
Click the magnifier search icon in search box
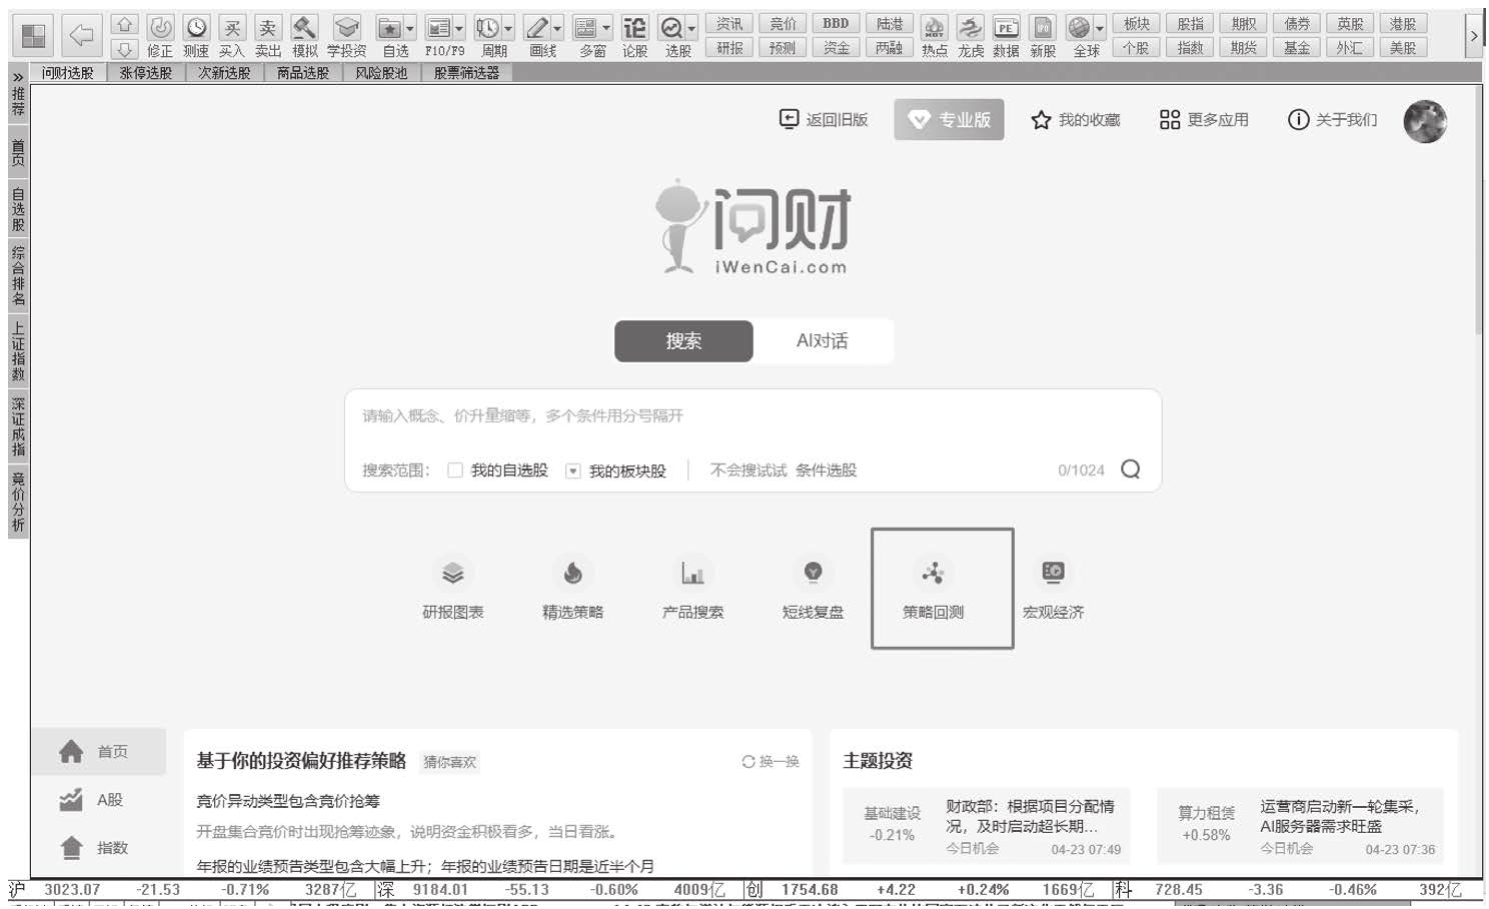tap(1130, 469)
